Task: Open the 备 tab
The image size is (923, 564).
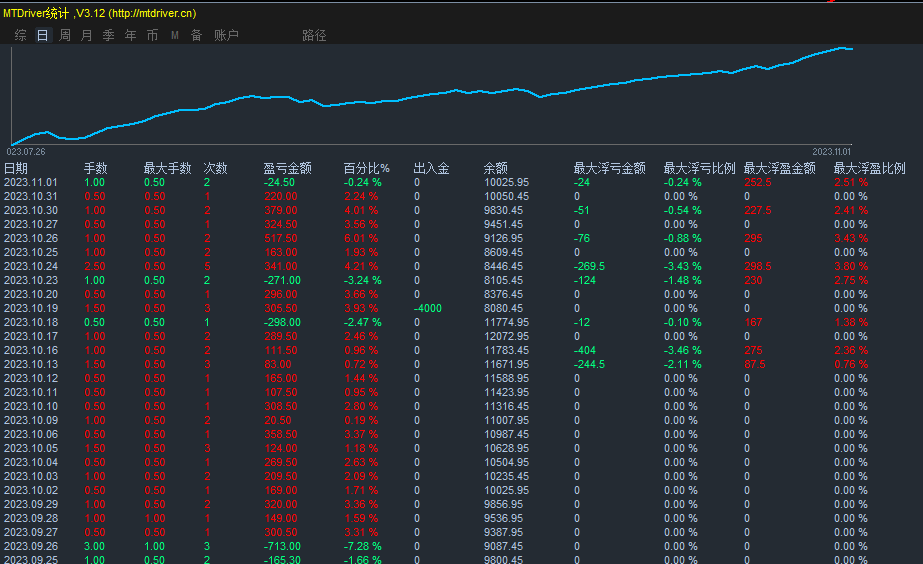Action: point(196,35)
